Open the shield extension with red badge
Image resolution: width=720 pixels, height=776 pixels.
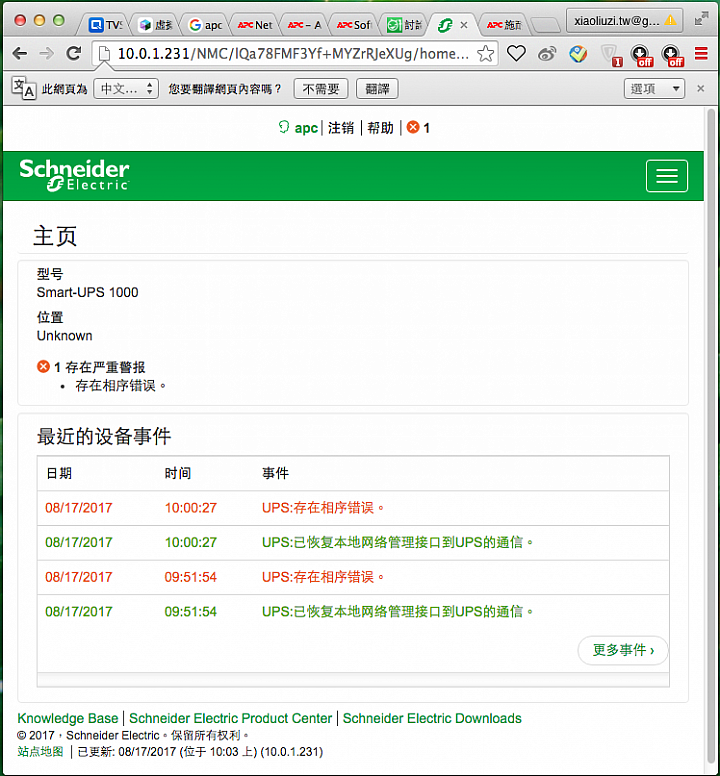click(x=610, y=55)
